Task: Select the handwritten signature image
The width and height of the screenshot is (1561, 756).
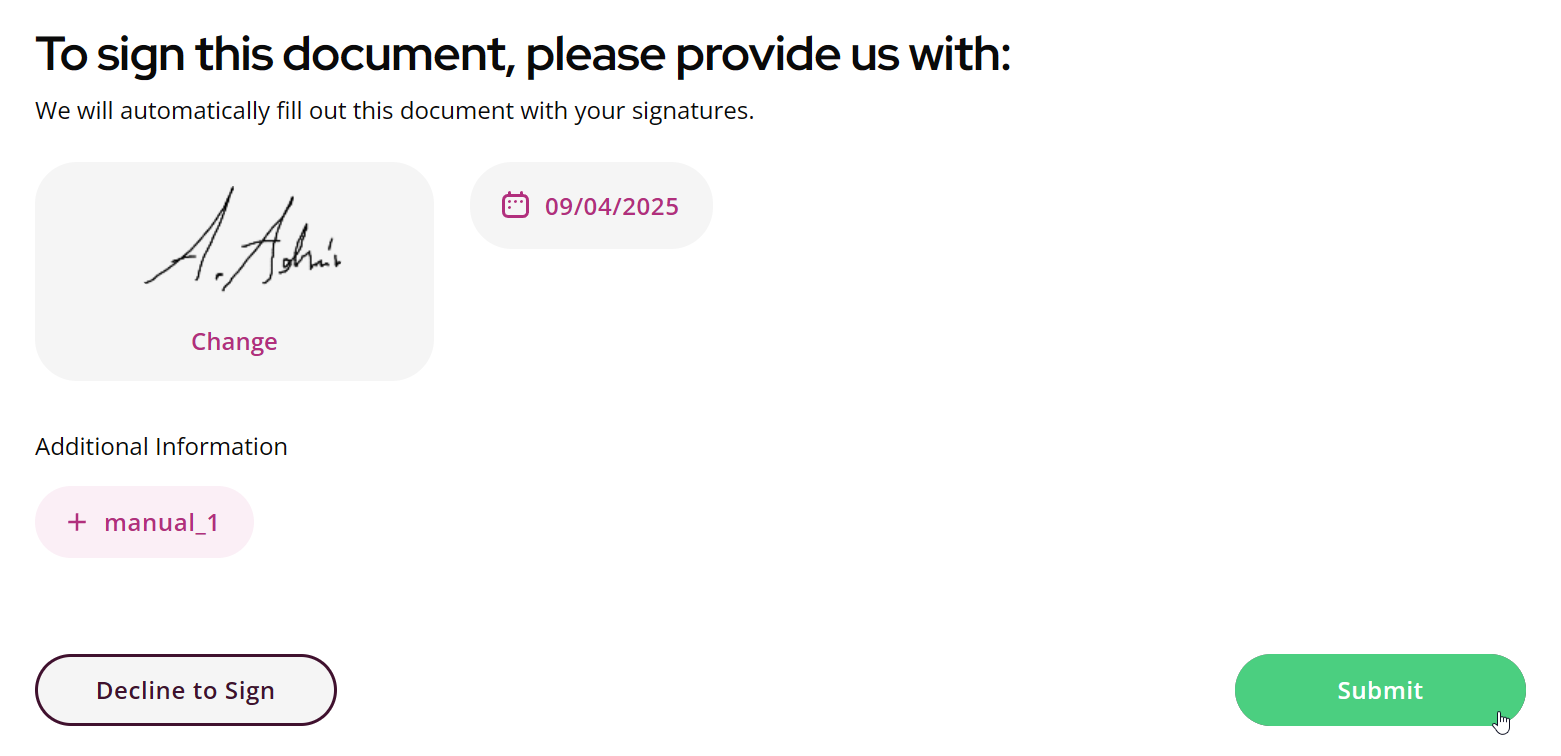Action: [243, 239]
